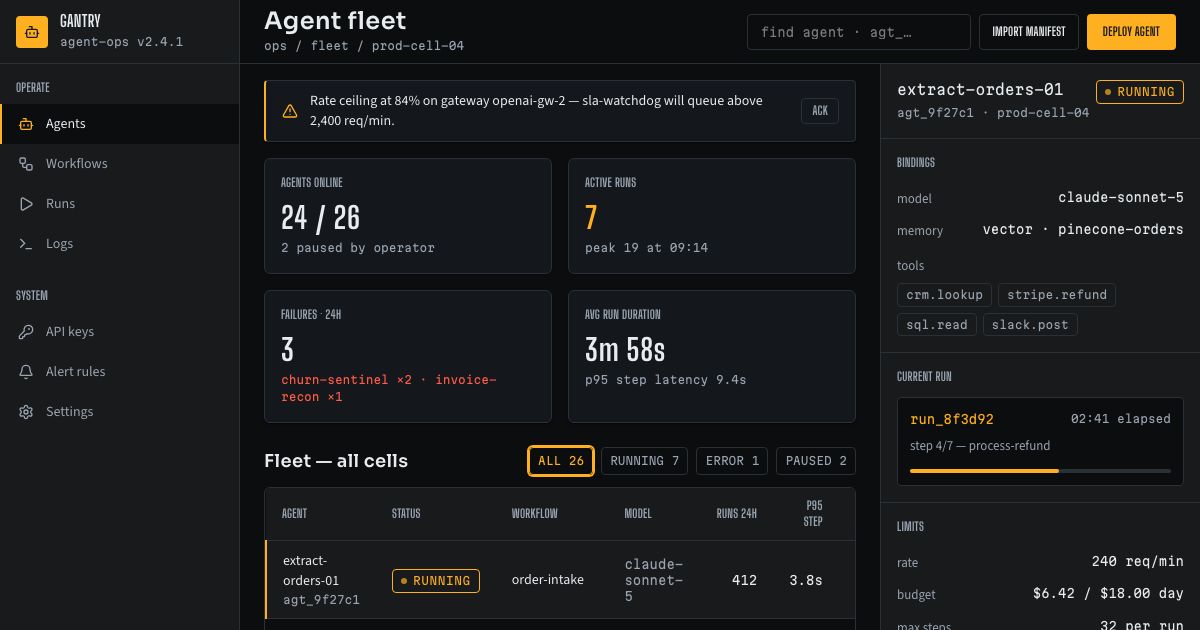
Task: Select the extract-orders-01 agent name in table
Action: [311, 571]
